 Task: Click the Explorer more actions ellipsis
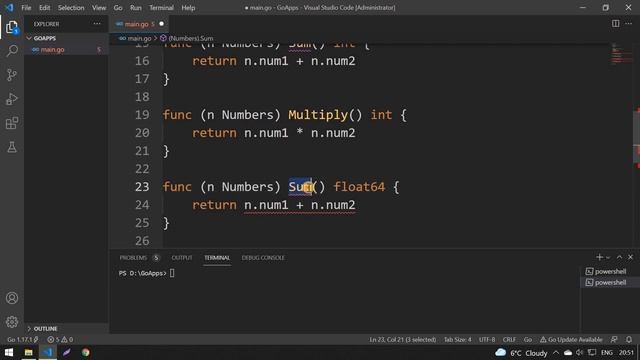tap(97, 24)
